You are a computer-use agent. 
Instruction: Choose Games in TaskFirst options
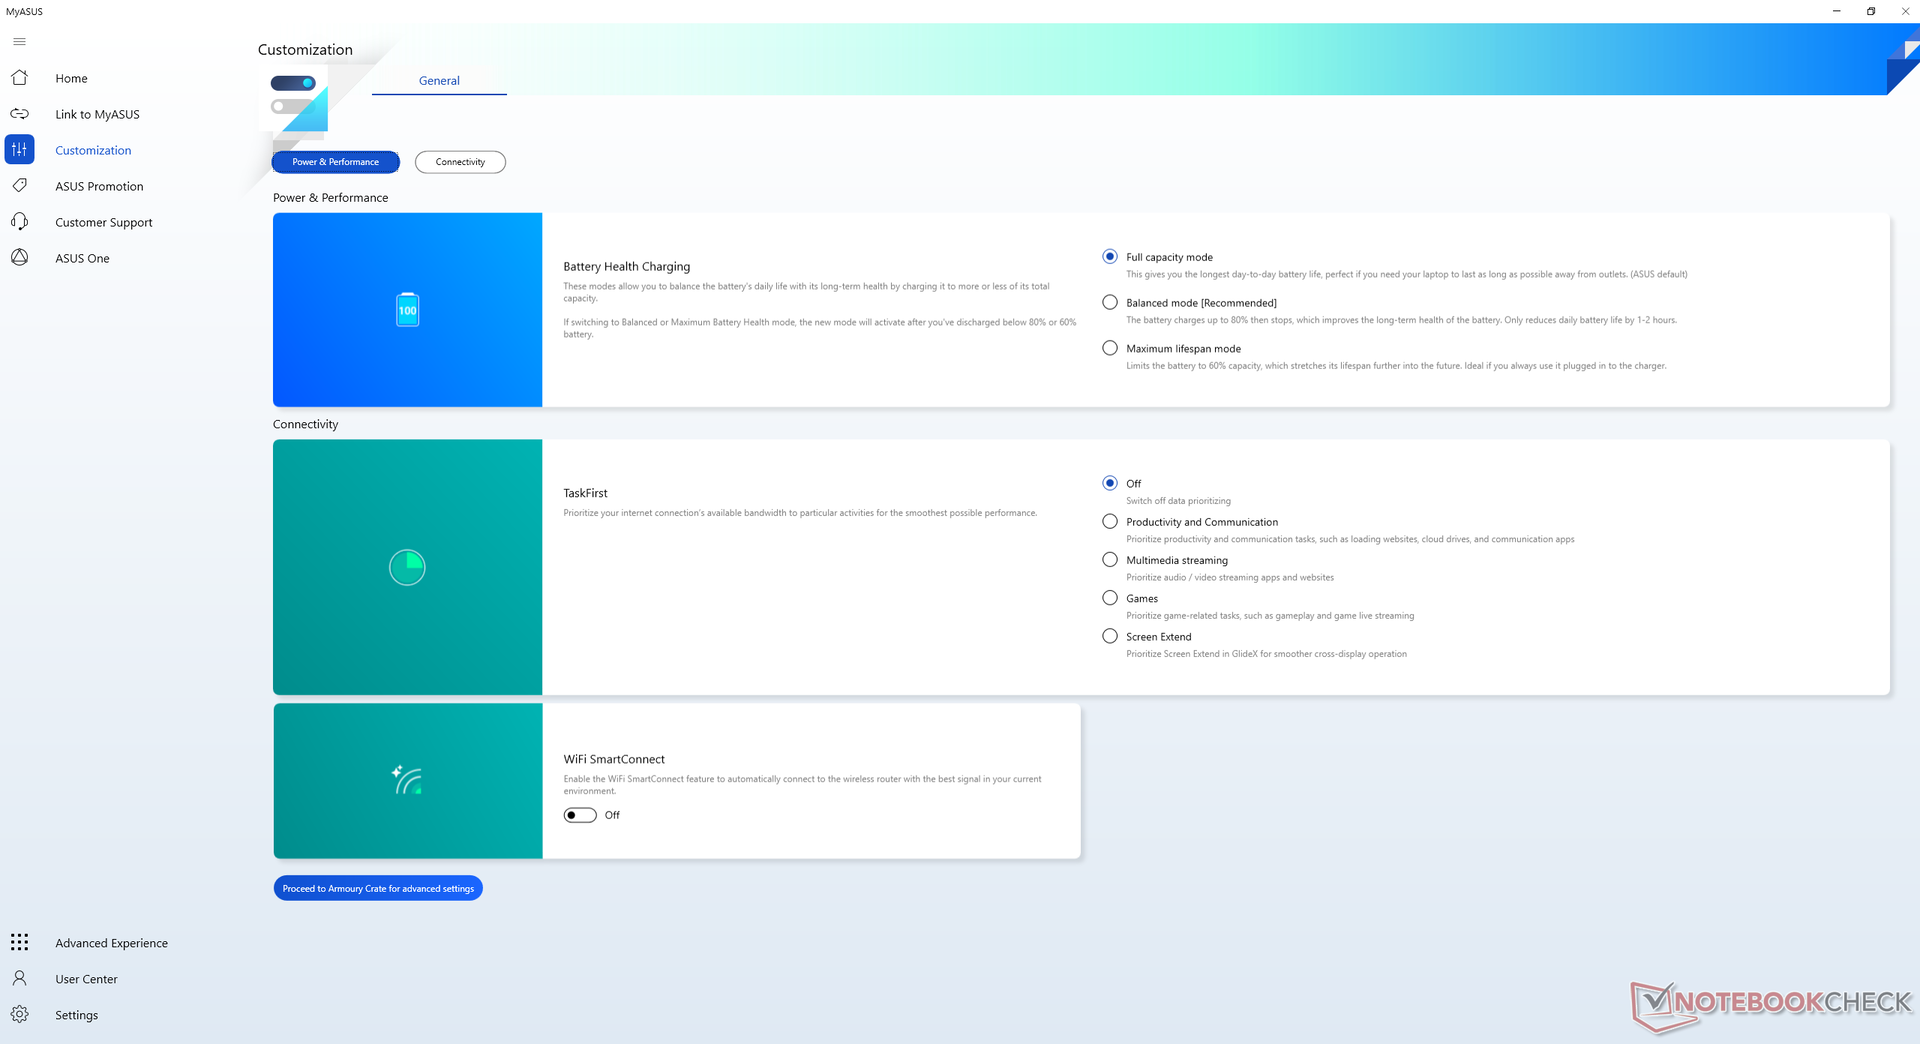click(x=1110, y=598)
